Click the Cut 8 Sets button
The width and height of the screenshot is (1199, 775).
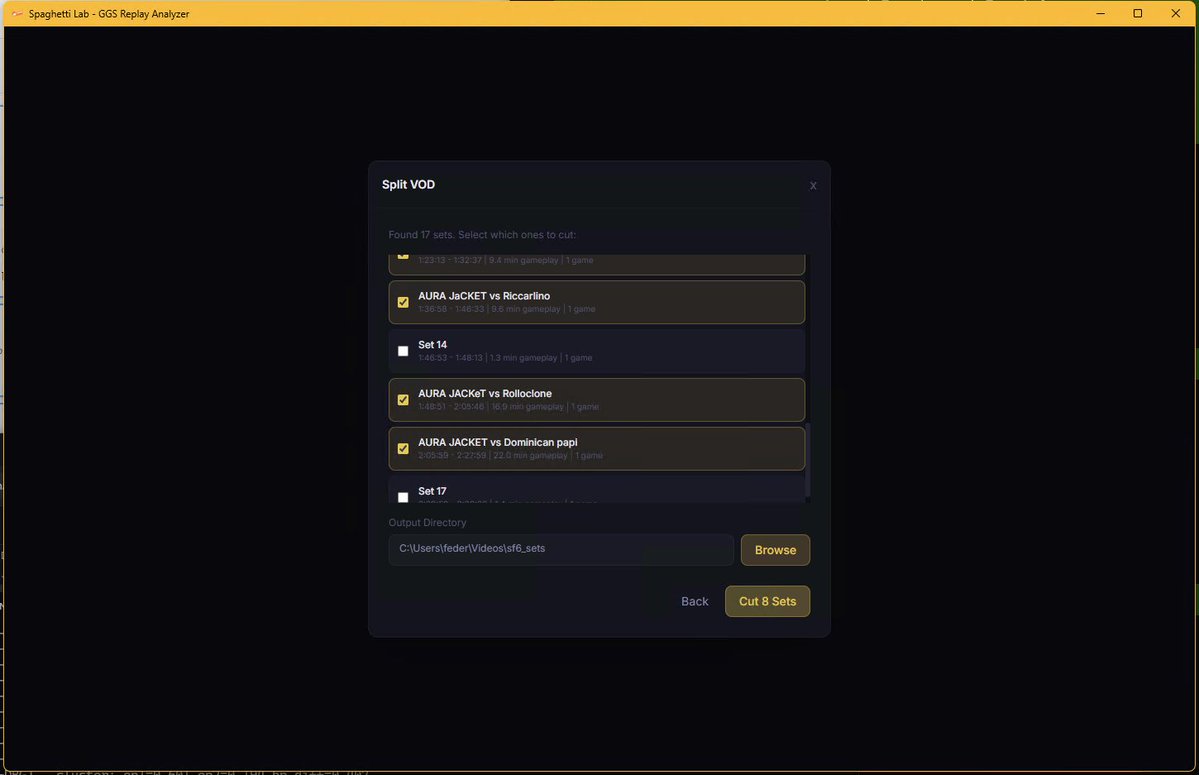pyautogui.click(x=767, y=601)
